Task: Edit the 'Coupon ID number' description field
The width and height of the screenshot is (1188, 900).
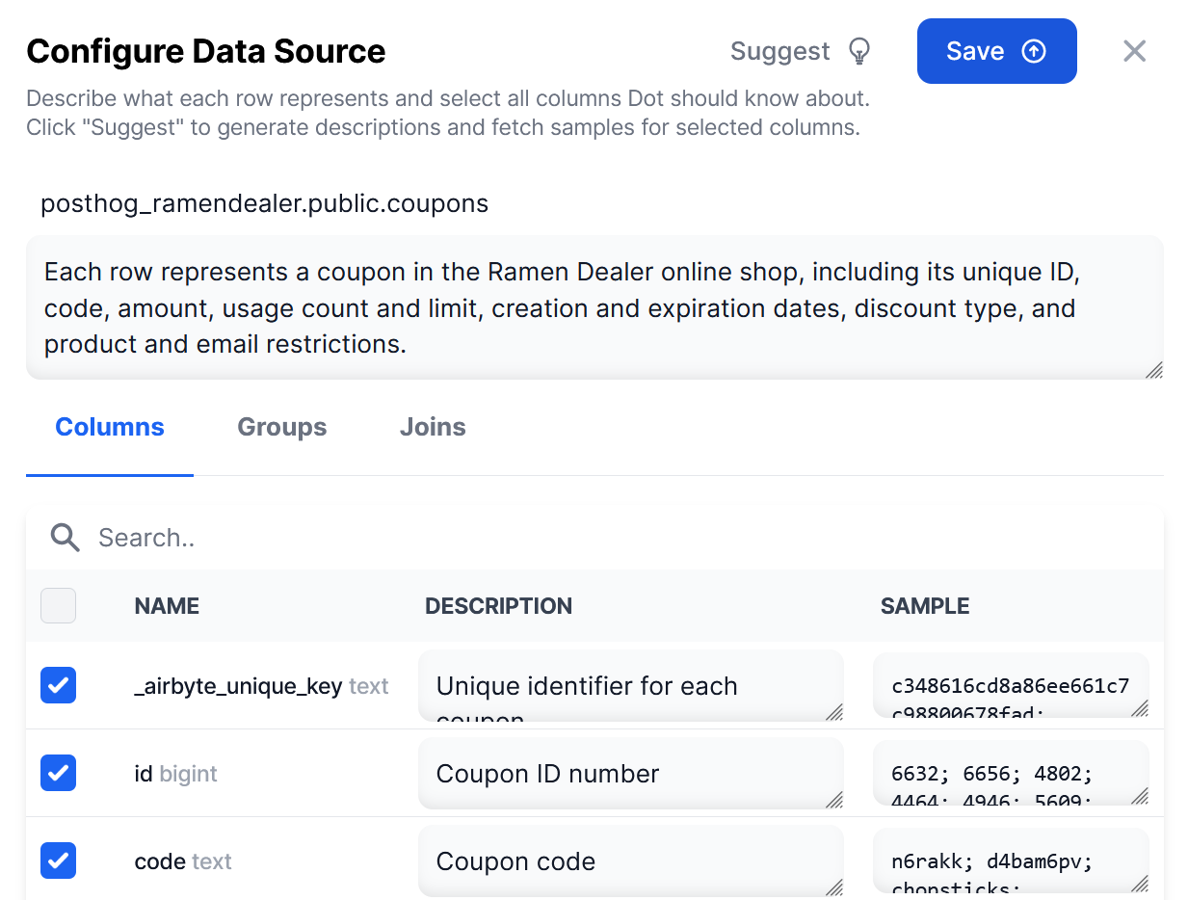Action: pos(630,772)
